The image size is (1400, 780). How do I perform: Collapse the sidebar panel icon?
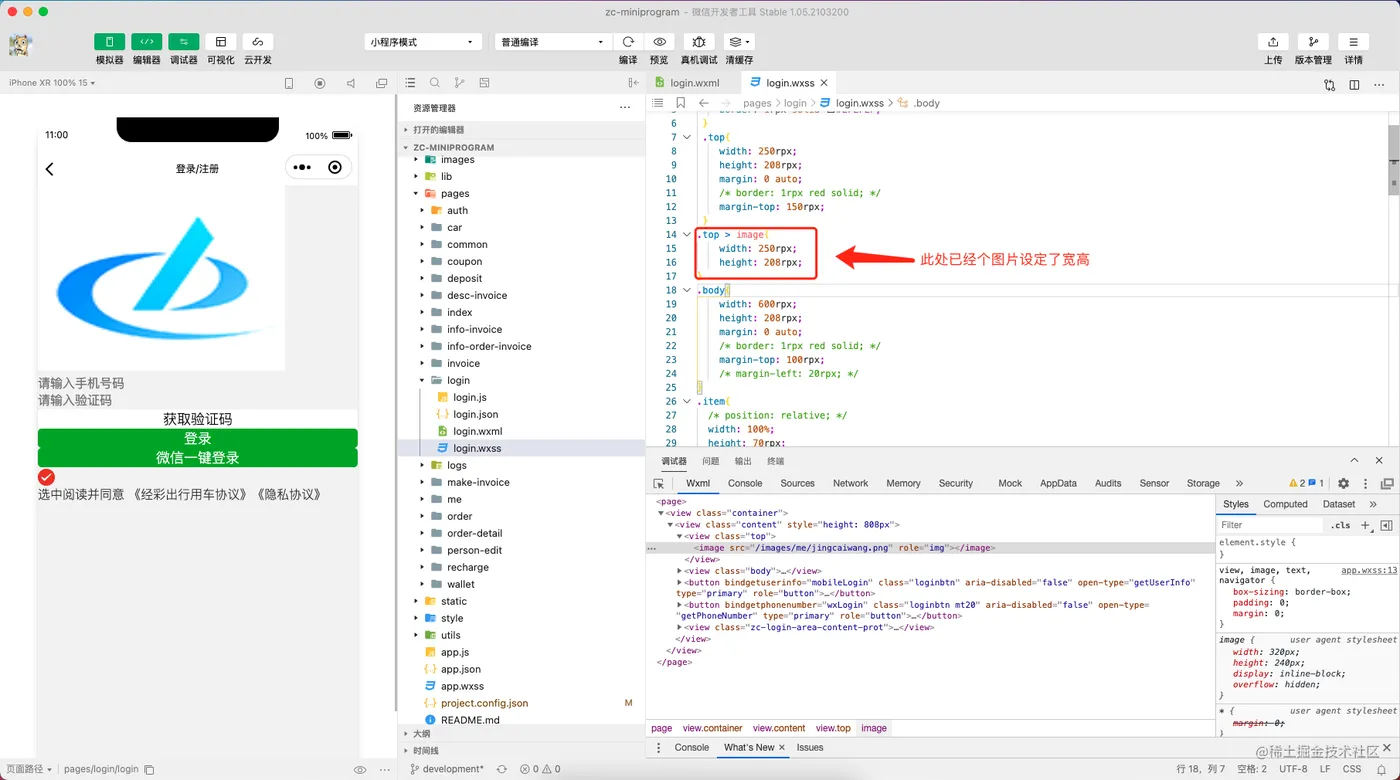point(633,83)
